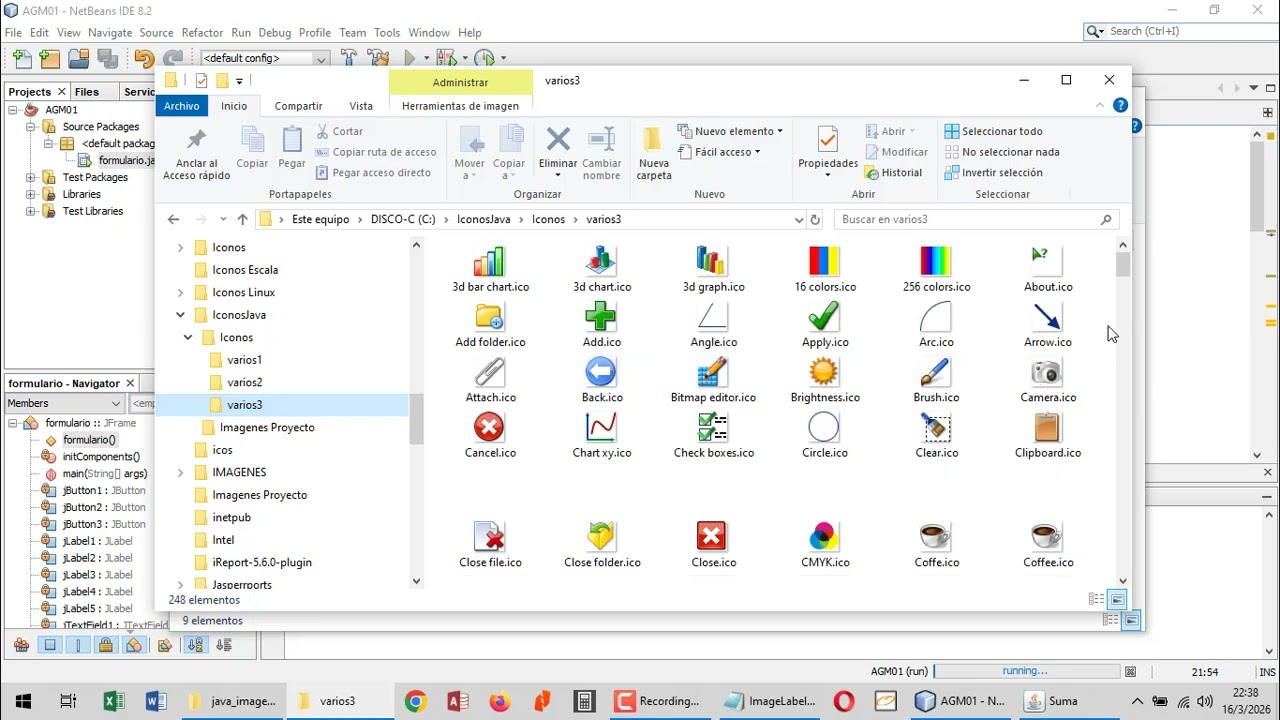
Task: Click the Mover a icon in Organizar group
Action: (469, 140)
